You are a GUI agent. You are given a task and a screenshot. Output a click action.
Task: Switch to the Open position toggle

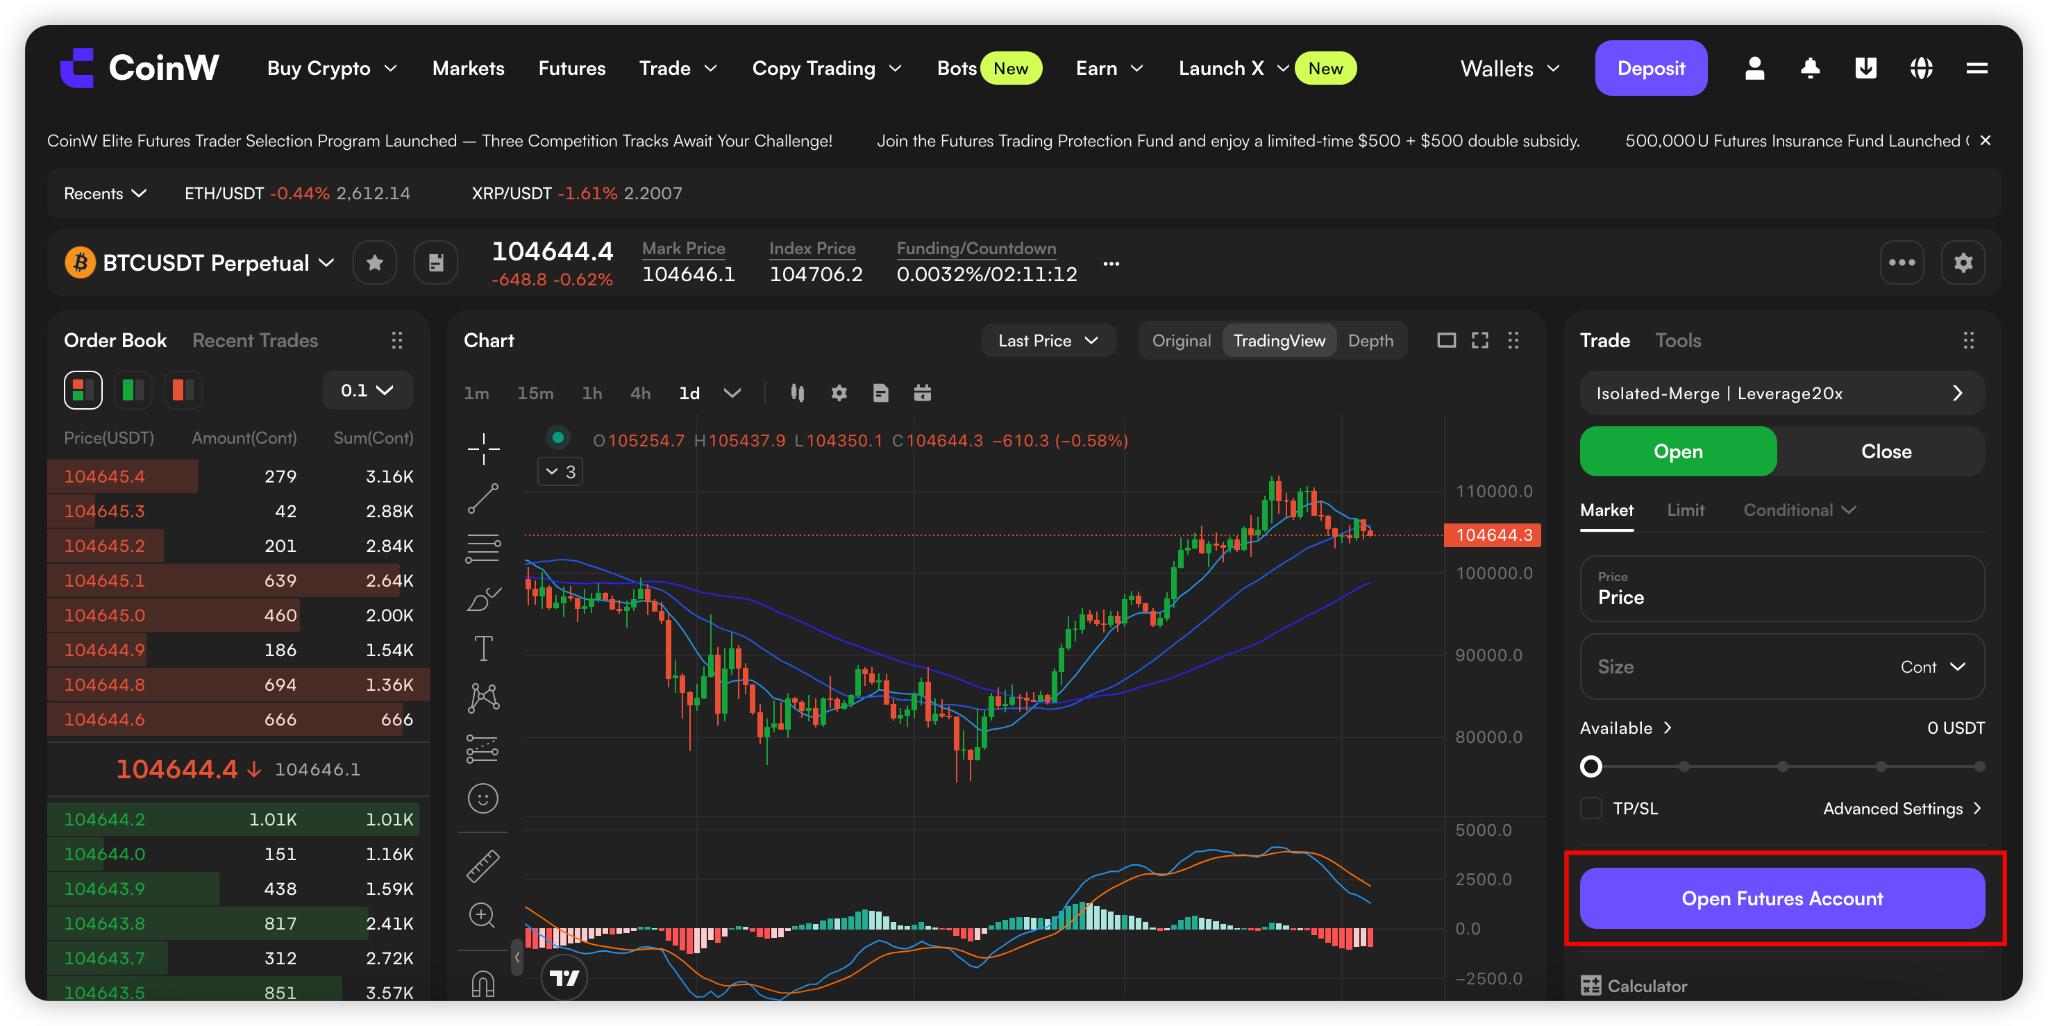pos(1678,451)
